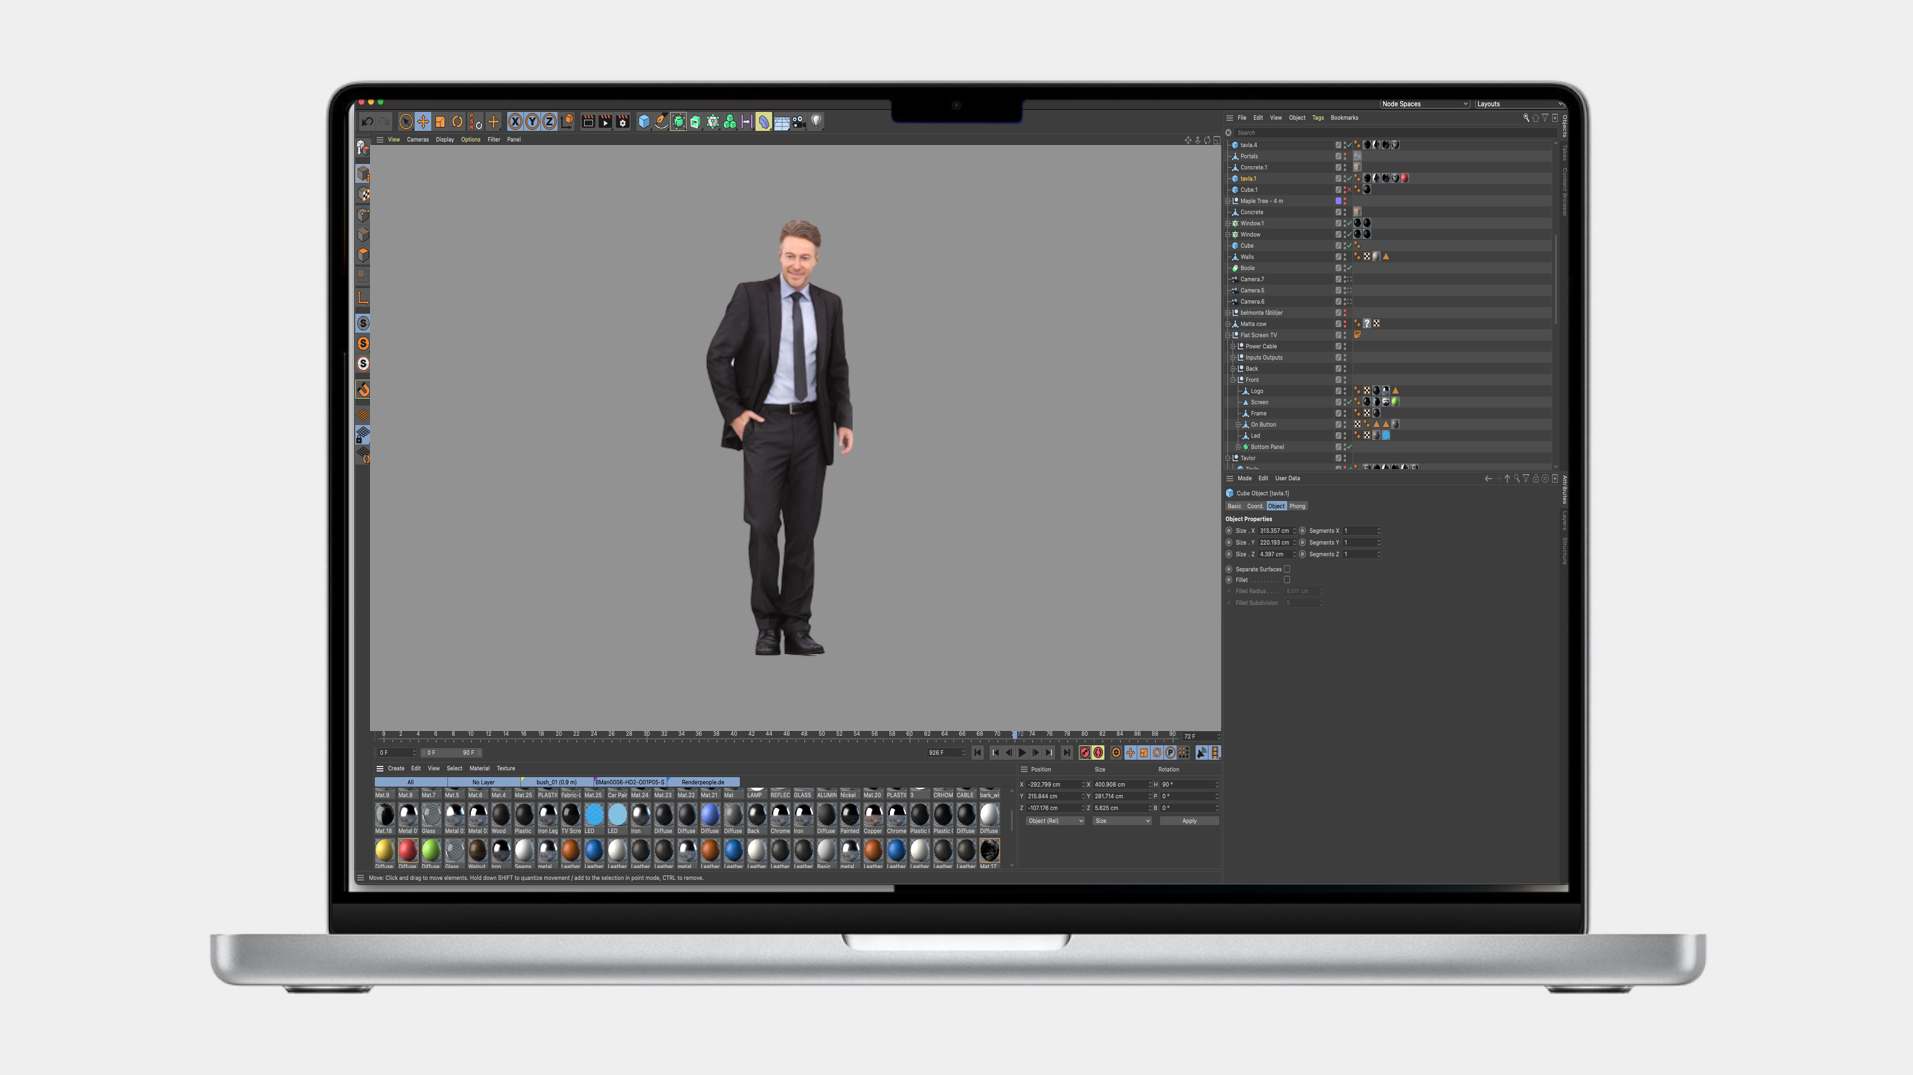Click the up arrow in Attributes panel

click(x=1507, y=479)
